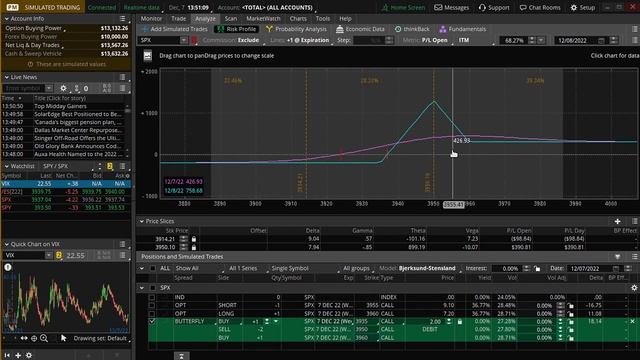
Task: Toggle the SPX group checkbox
Action: [153, 288]
